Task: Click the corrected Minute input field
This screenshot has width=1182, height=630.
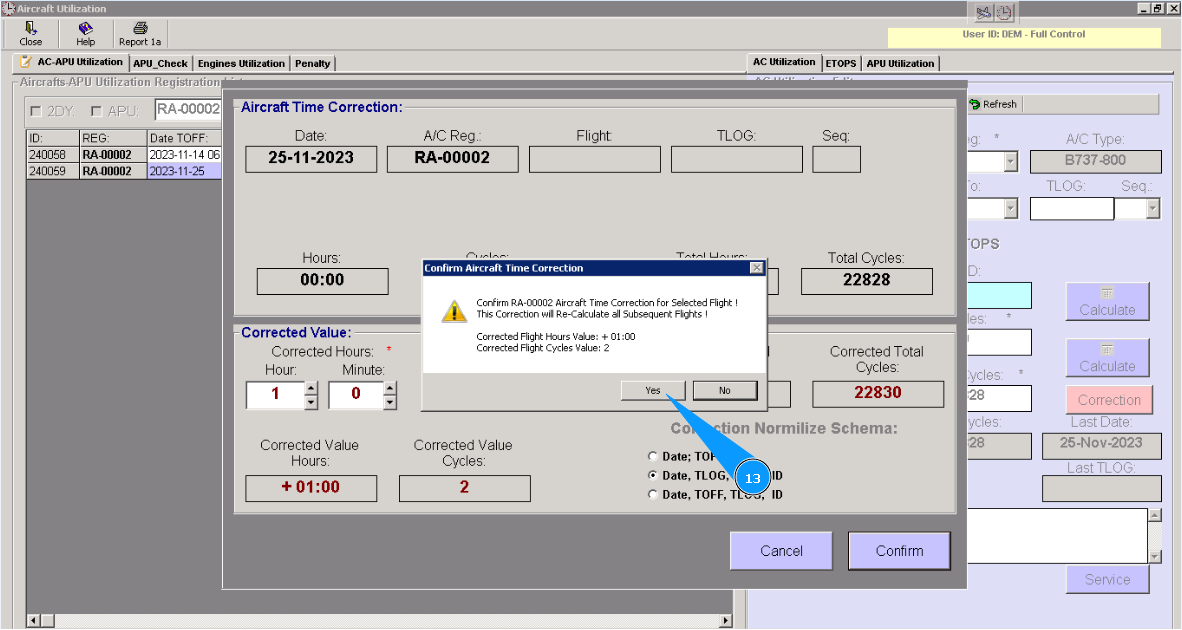Action: click(x=355, y=395)
